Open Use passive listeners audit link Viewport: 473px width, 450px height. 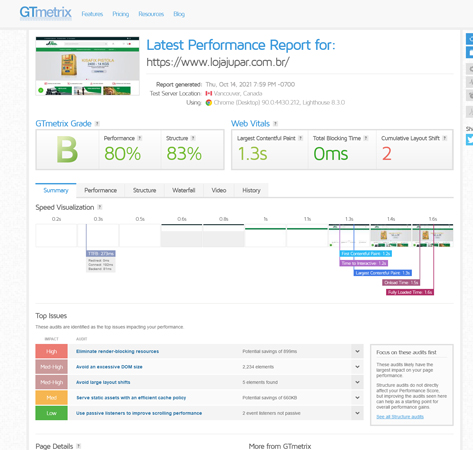(x=139, y=413)
